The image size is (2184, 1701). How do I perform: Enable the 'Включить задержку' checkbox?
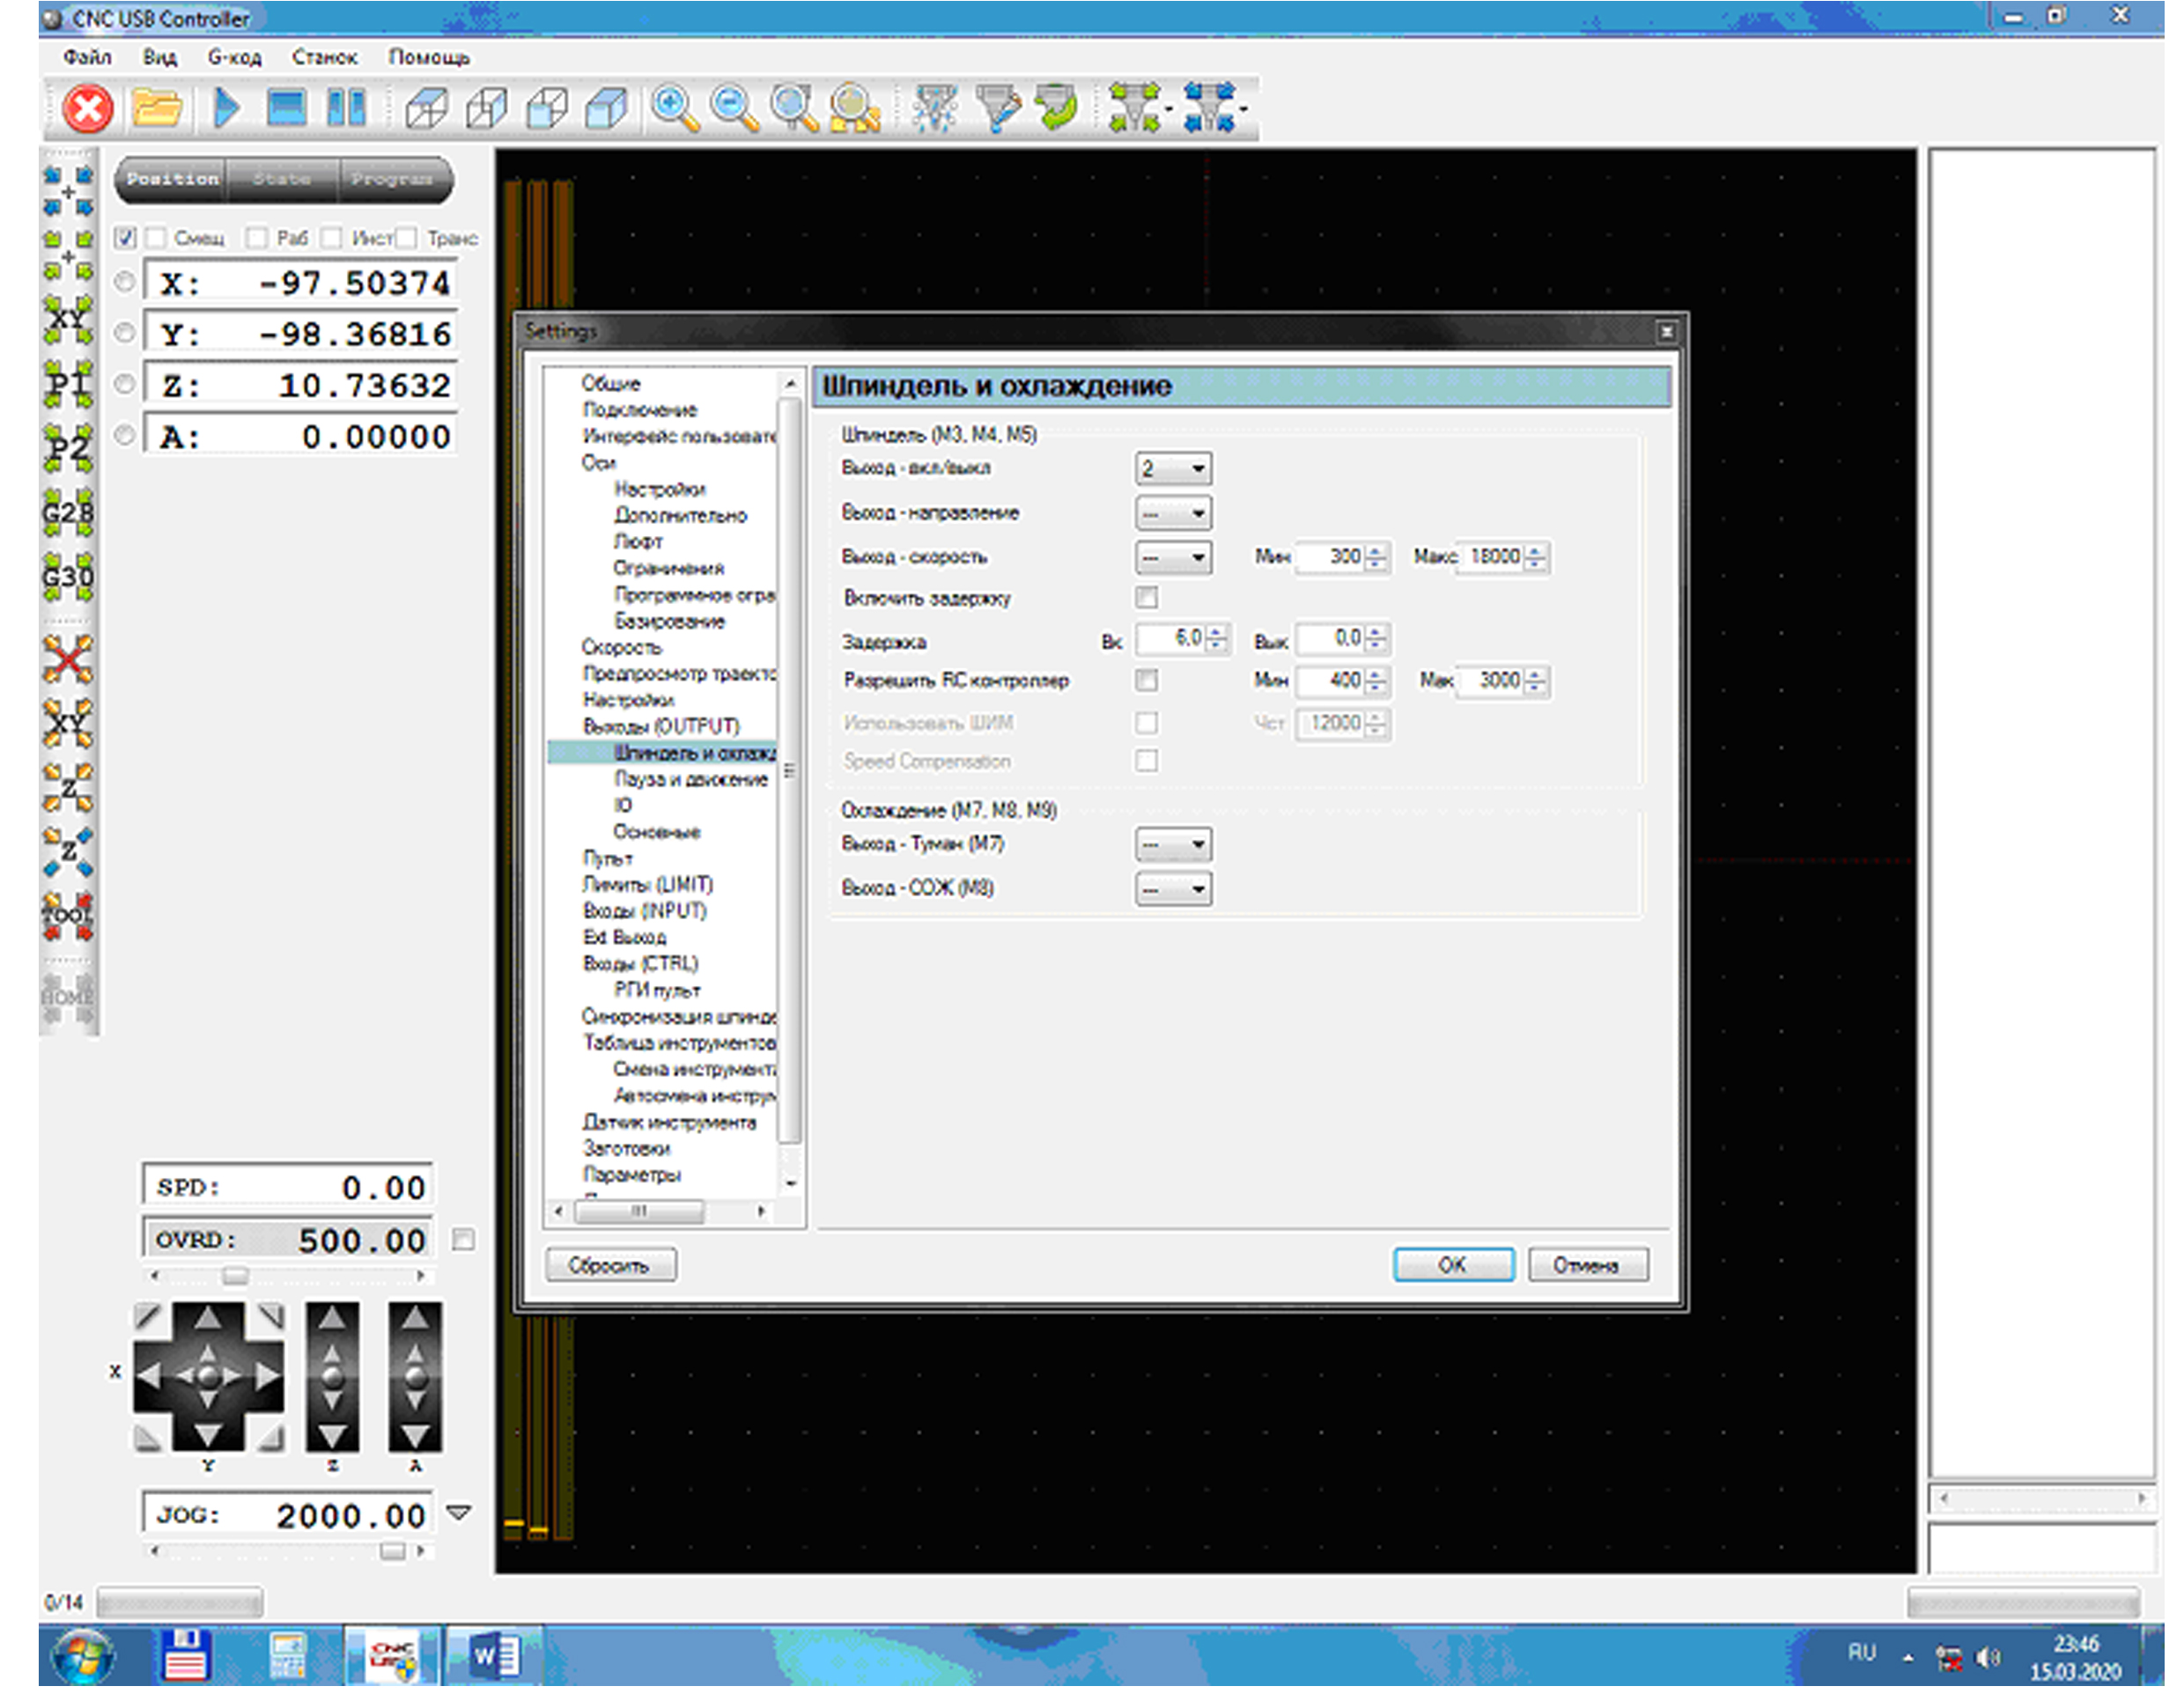pyautogui.click(x=1146, y=598)
